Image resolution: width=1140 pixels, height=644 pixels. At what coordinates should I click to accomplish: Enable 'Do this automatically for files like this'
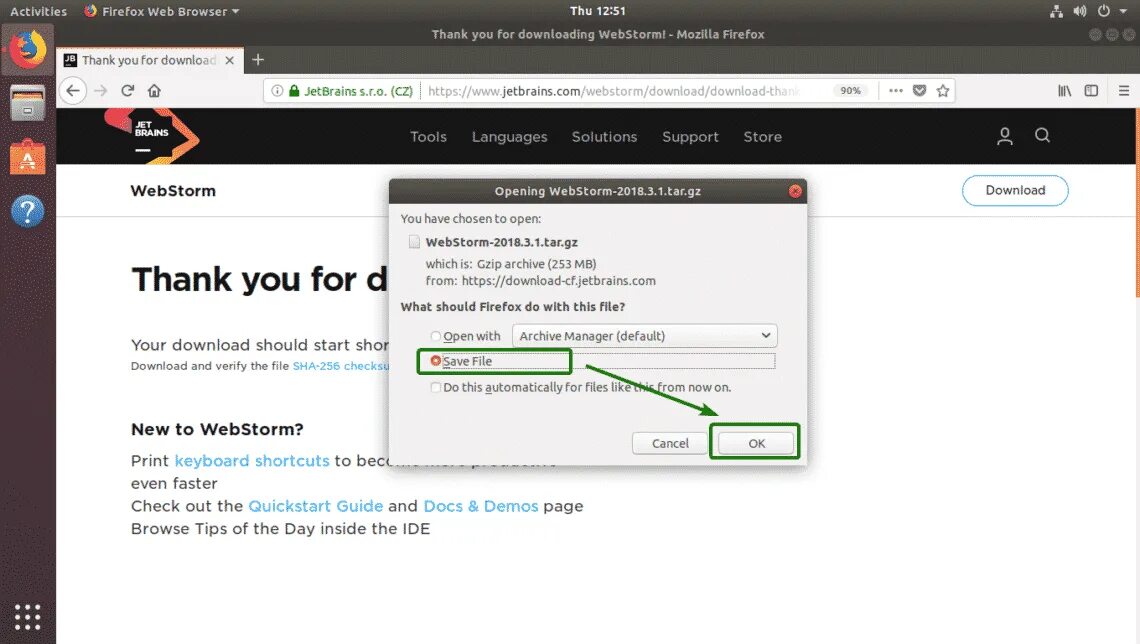tap(435, 387)
